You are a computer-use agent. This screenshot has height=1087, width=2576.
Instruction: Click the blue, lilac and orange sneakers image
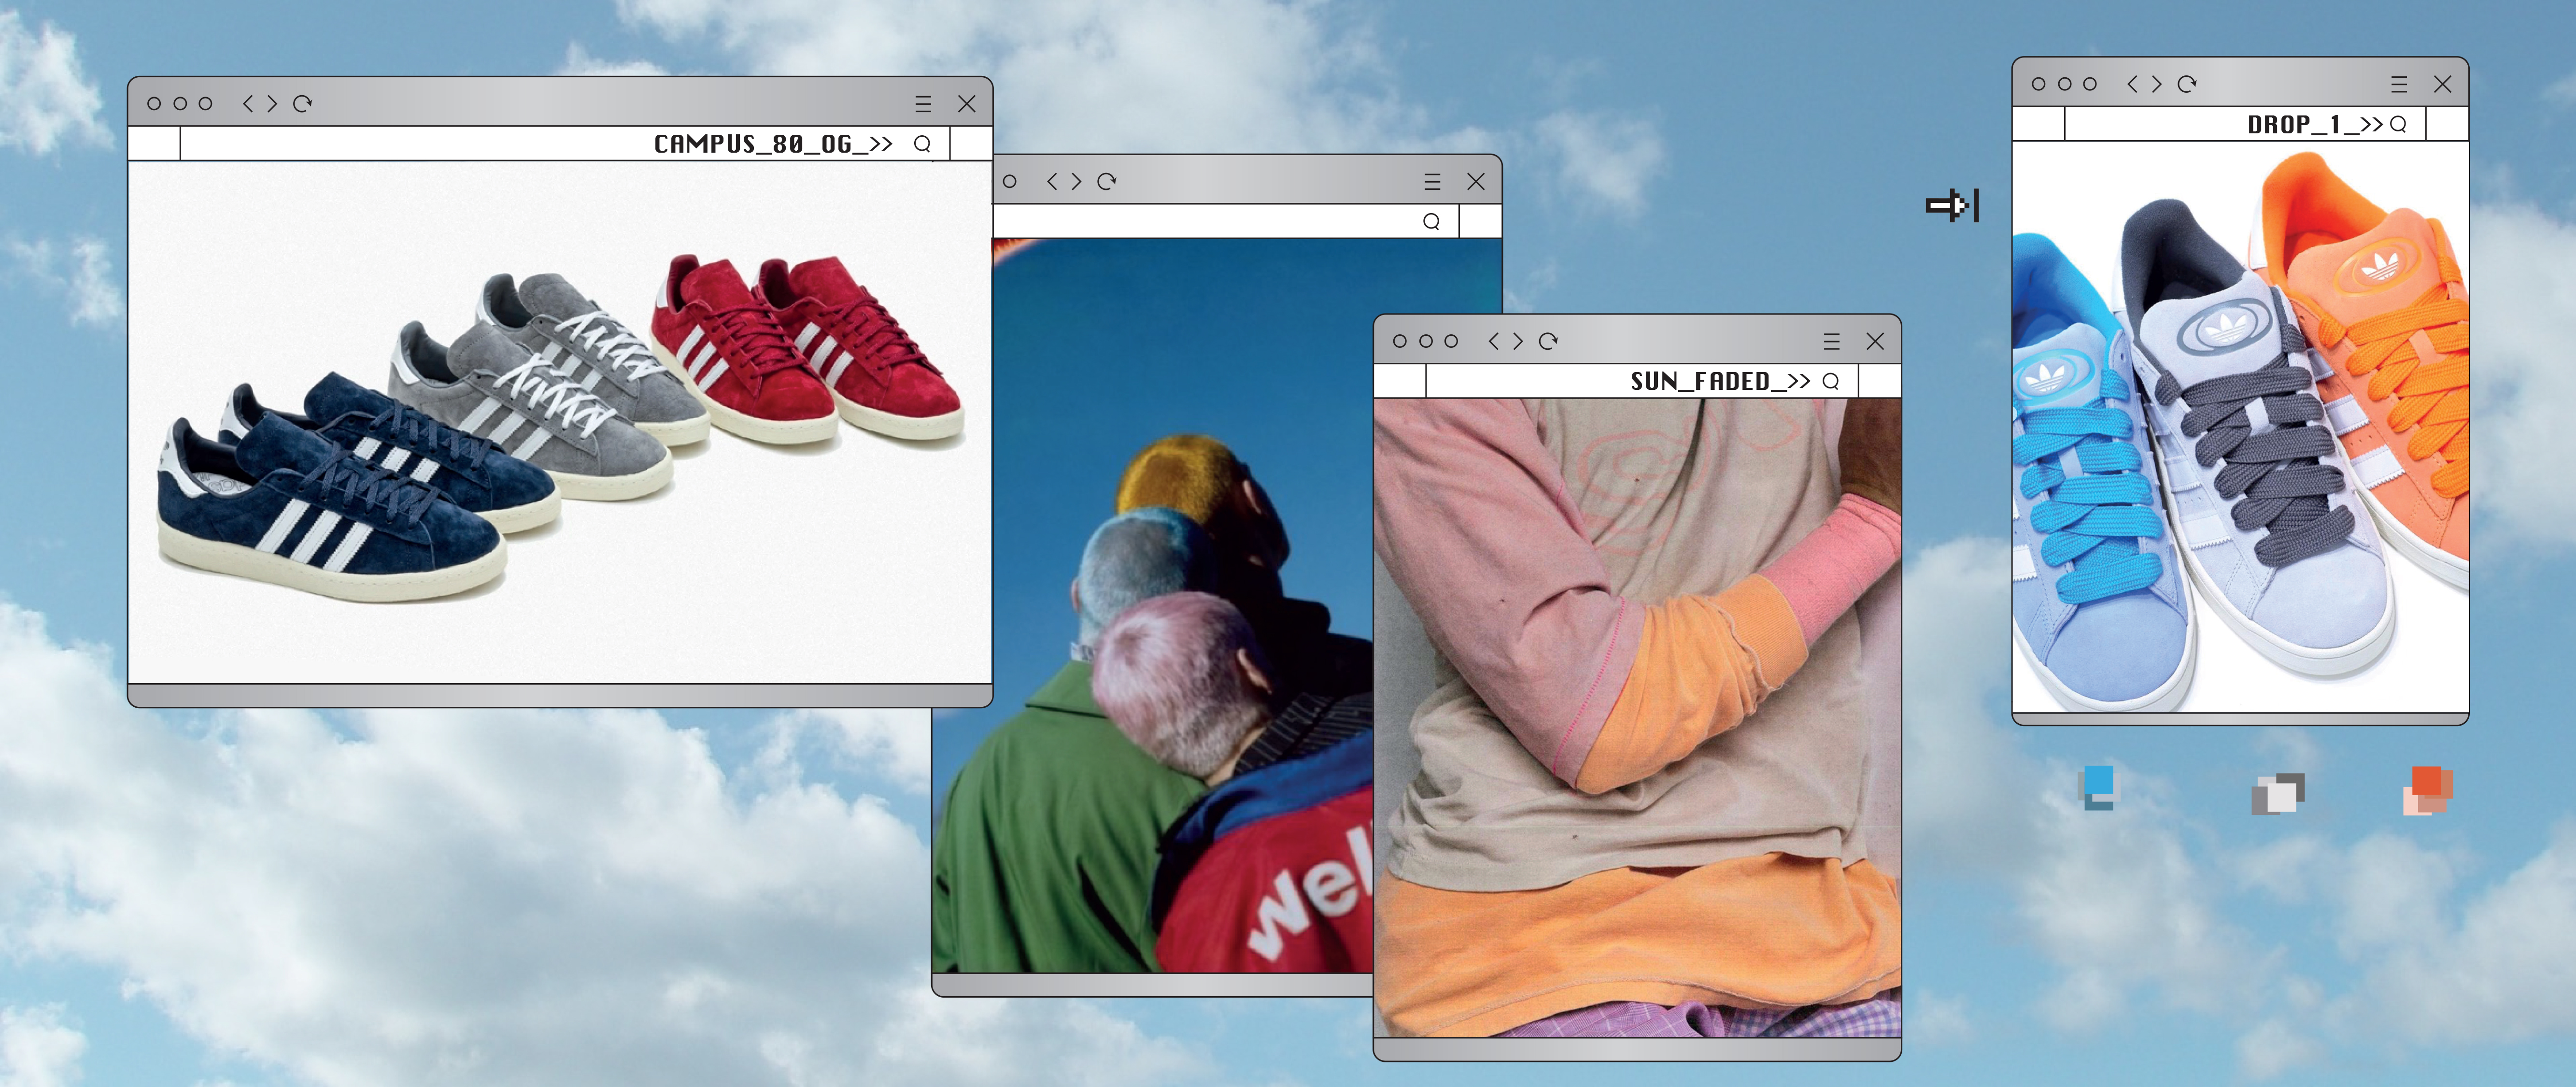2240,428
